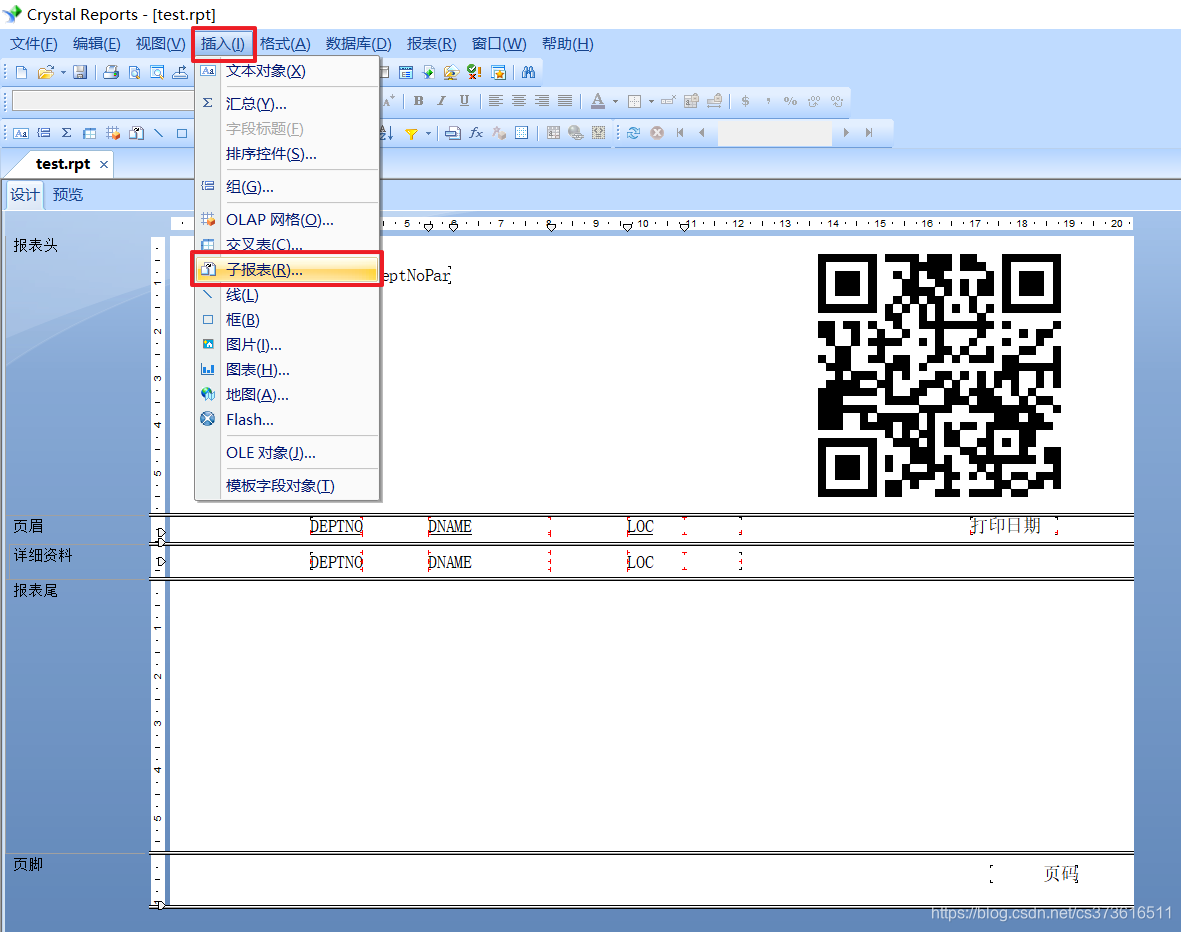Toggle Underline formatting
The width and height of the screenshot is (1181, 932).
464,101
